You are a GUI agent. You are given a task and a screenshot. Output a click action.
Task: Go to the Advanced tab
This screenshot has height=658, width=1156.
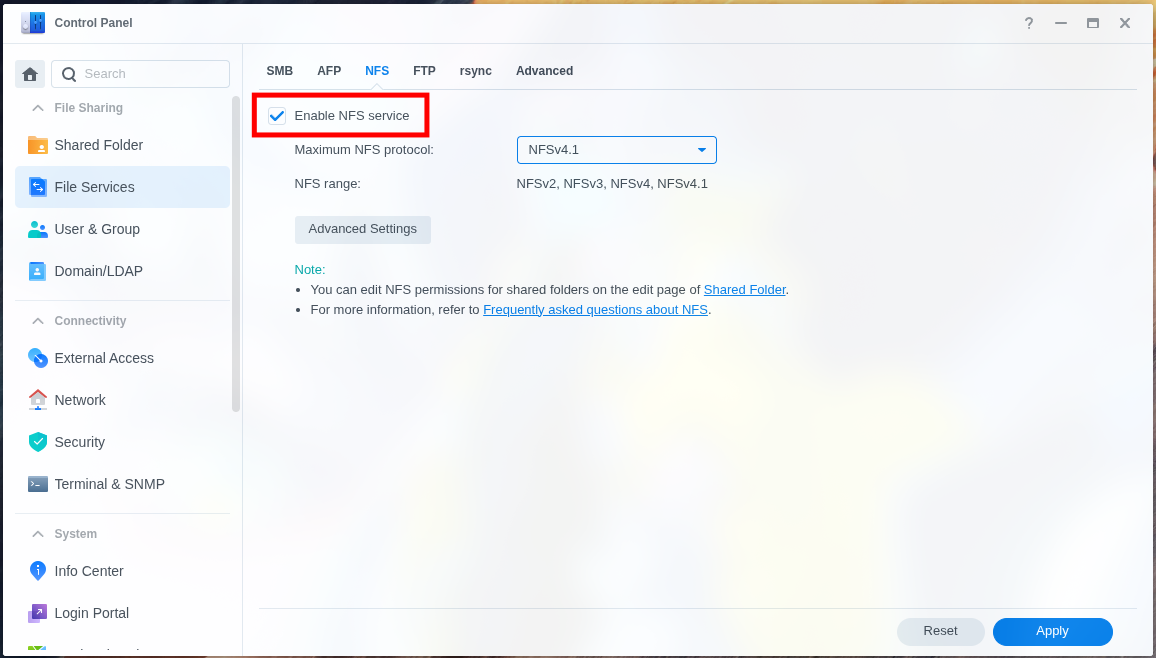pyautogui.click(x=544, y=71)
